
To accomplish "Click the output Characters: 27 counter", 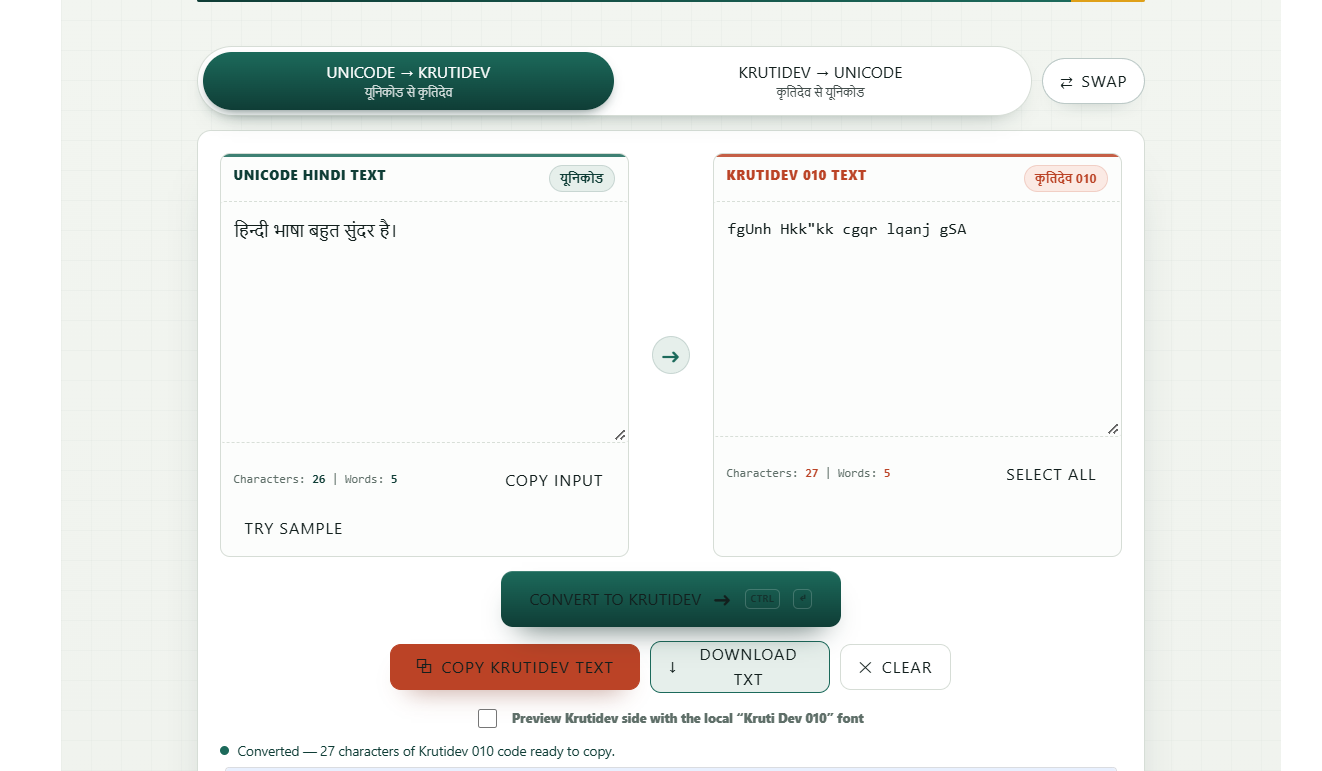I will [772, 473].
